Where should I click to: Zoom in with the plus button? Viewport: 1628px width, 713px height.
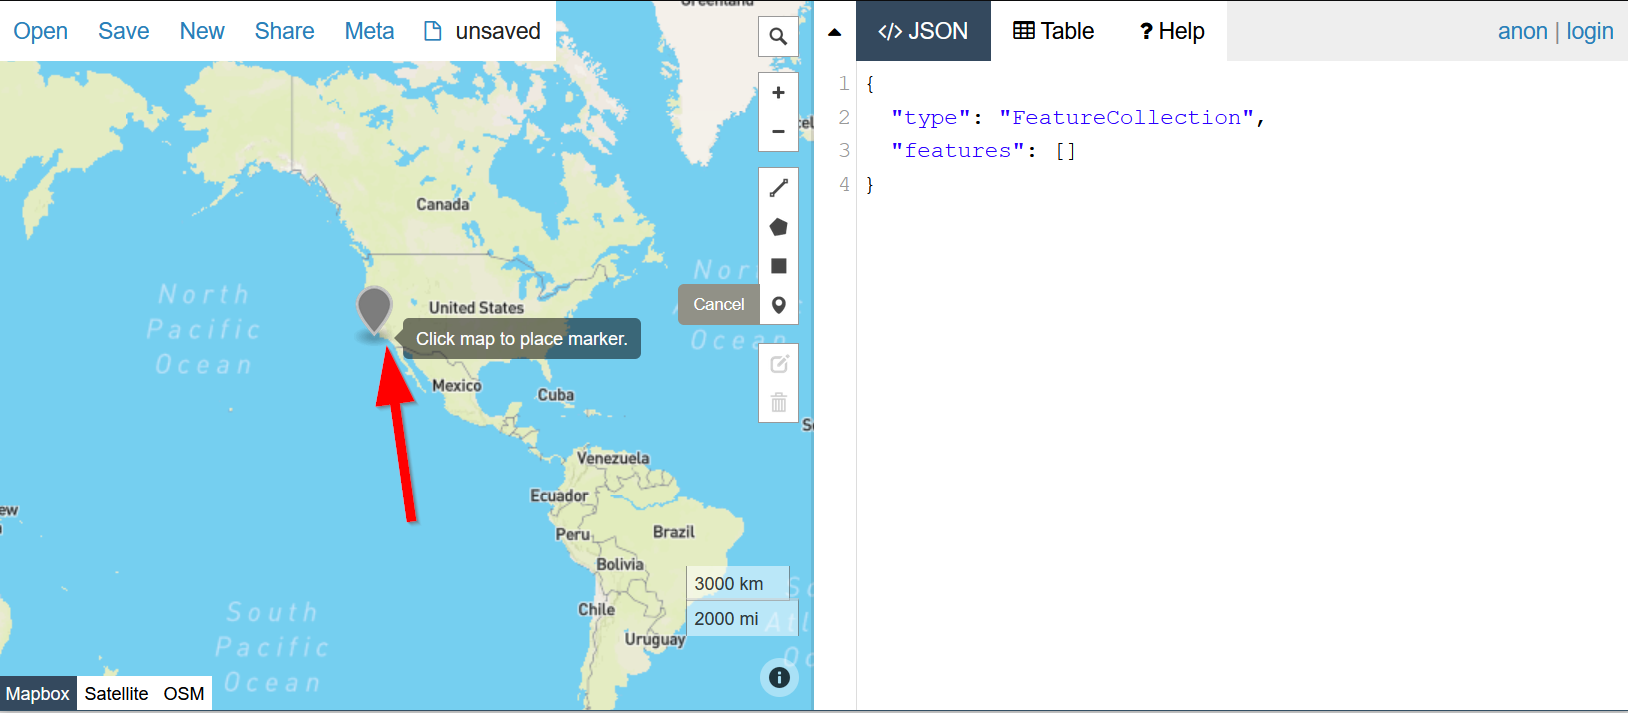coord(778,93)
